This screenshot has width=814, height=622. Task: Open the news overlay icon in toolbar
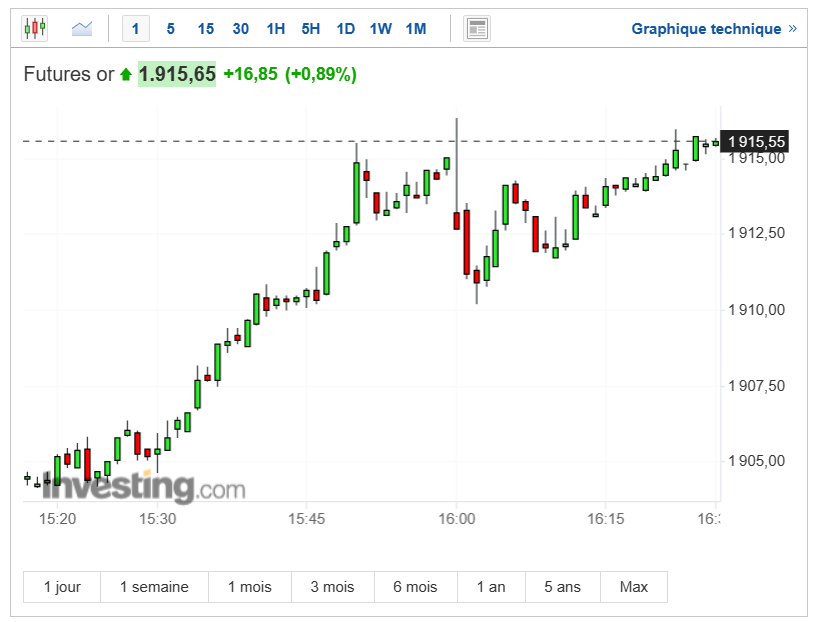coord(477,29)
